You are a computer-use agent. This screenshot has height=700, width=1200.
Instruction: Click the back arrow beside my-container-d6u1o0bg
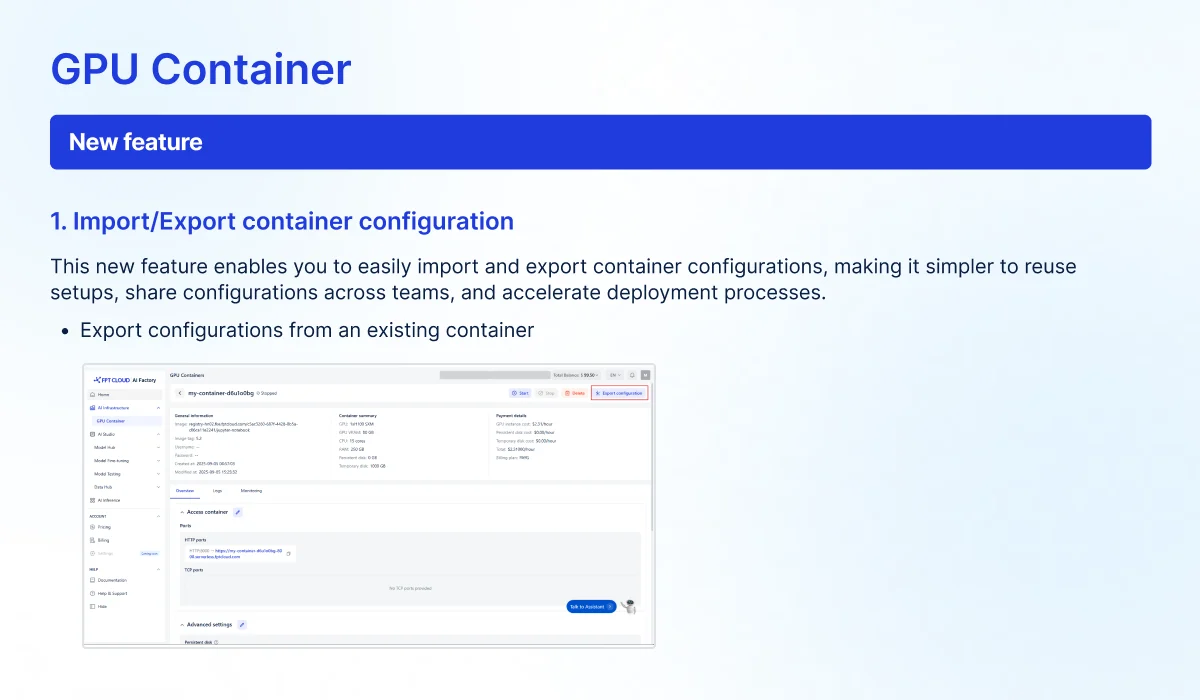click(x=179, y=393)
